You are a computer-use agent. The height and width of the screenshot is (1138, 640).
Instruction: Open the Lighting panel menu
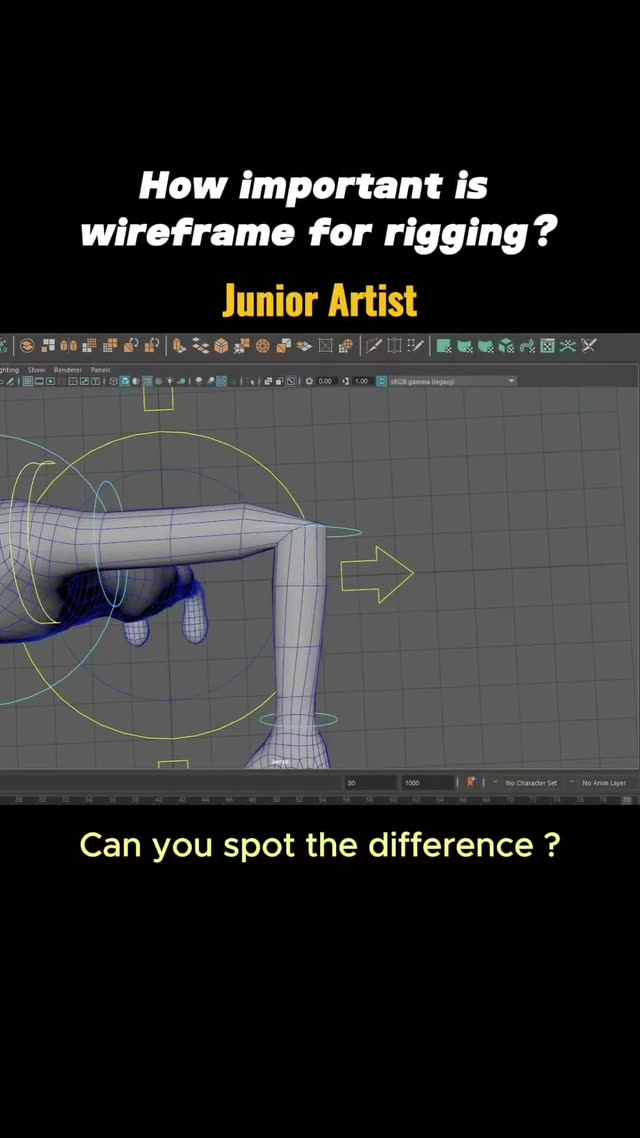coord(9,369)
